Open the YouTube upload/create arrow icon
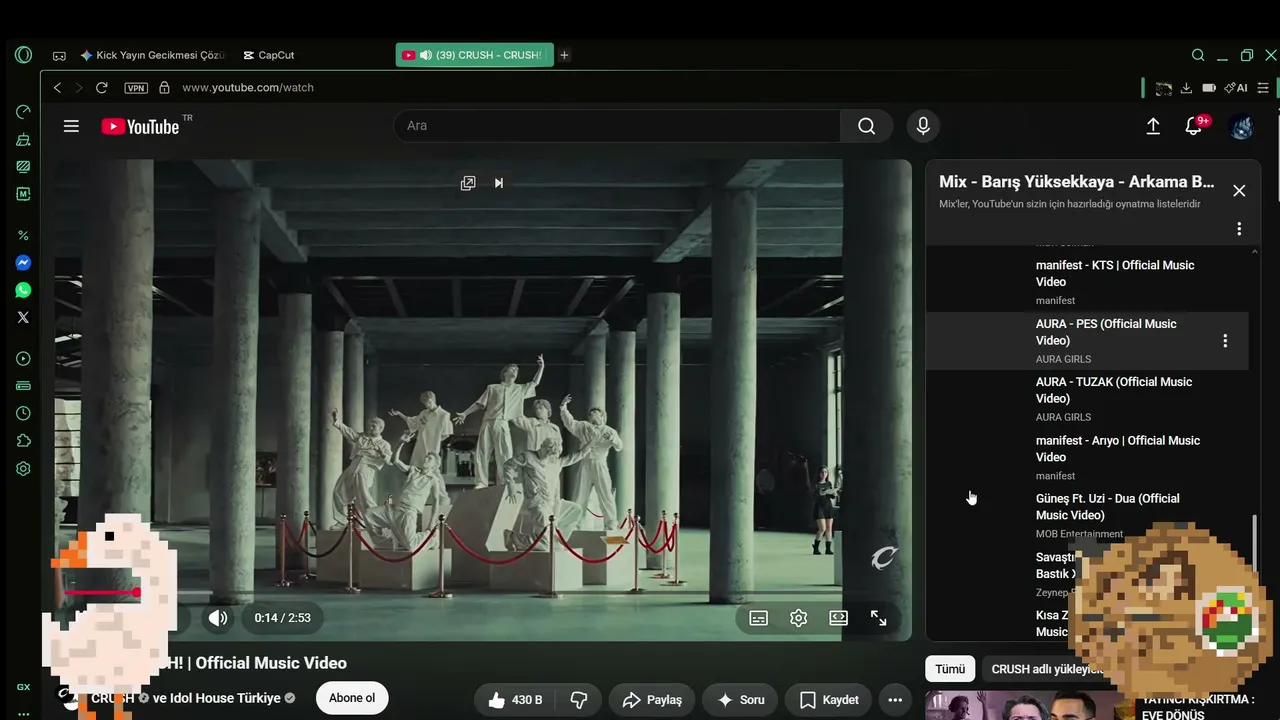Viewport: 1280px width, 720px height. [1153, 126]
